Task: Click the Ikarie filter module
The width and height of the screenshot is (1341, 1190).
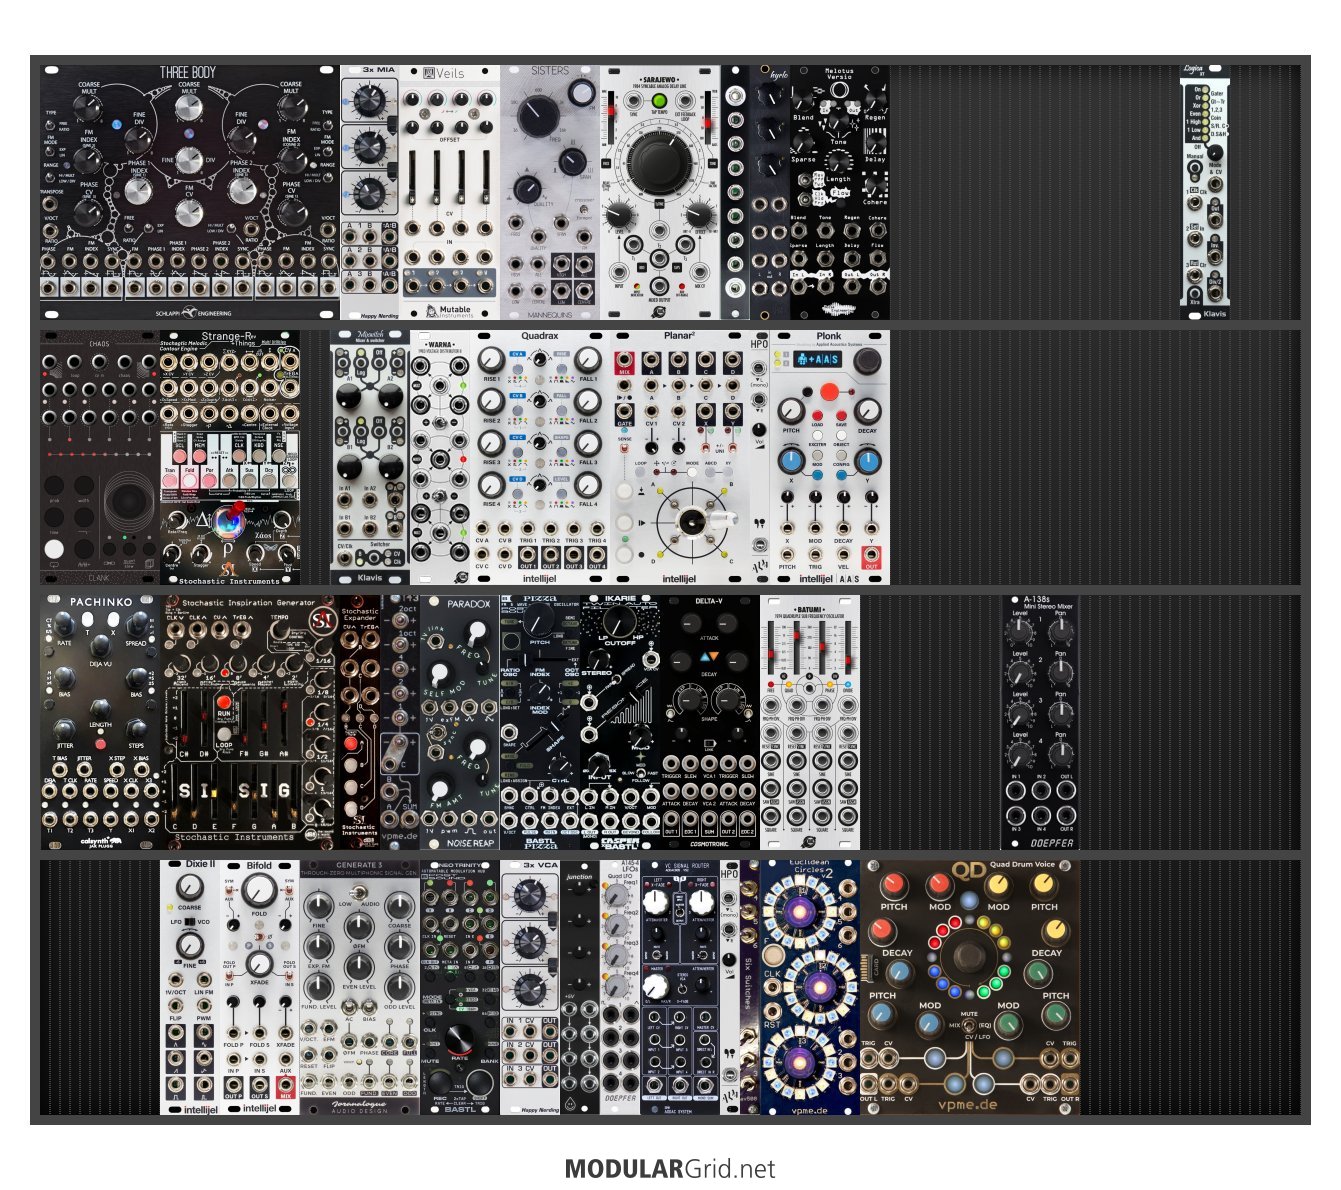Action: click(620, 723)
